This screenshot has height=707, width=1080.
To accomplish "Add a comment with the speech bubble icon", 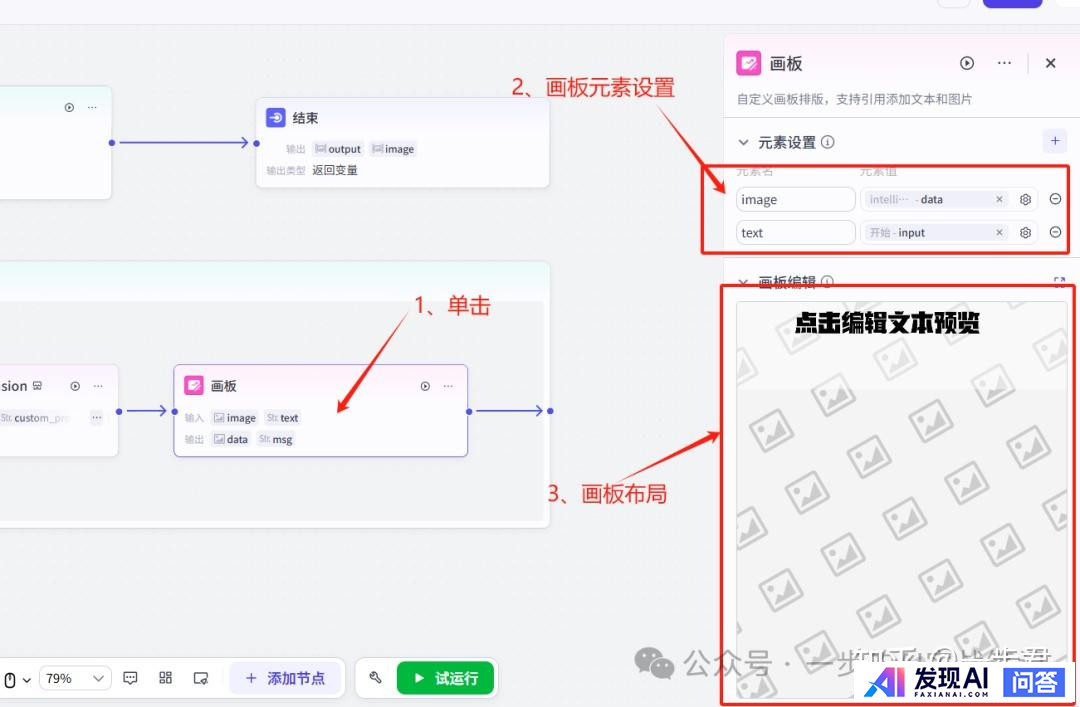I will coord(130,678).
